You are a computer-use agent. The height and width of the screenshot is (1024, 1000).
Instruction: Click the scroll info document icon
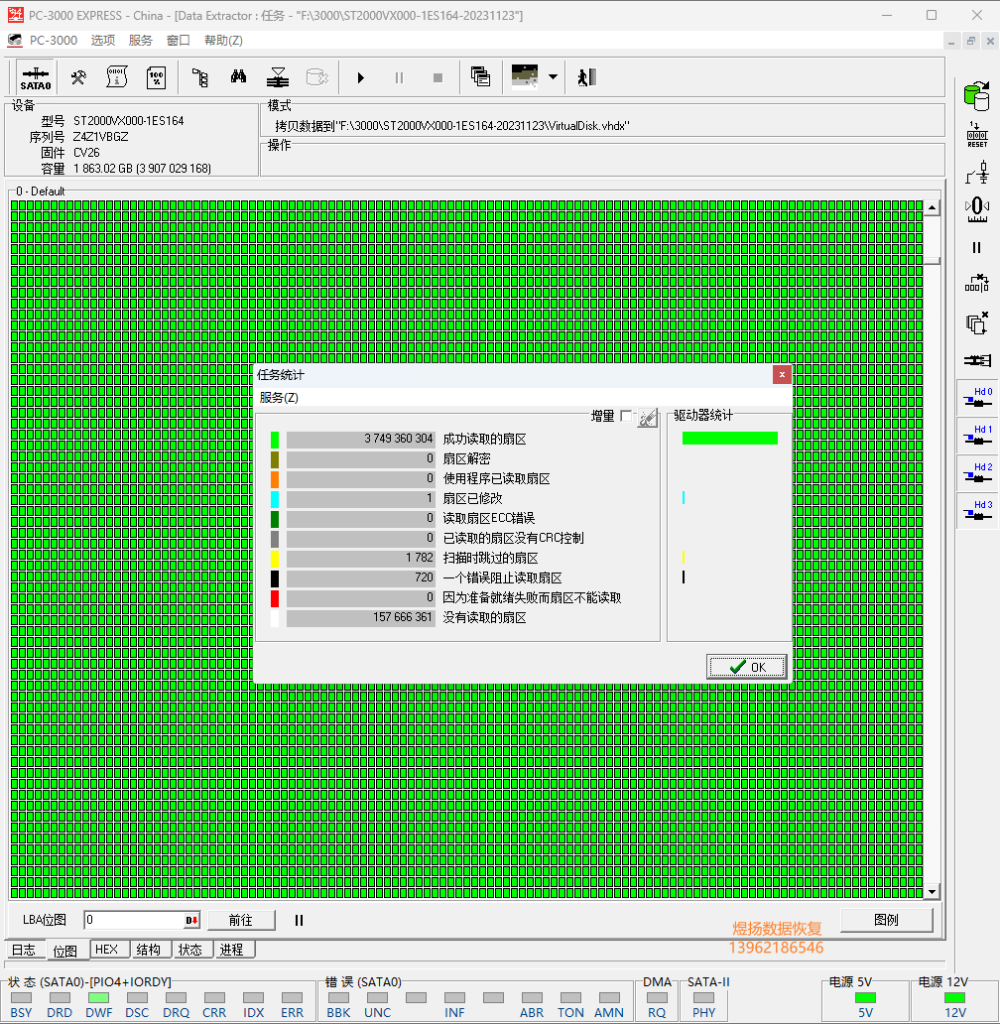click(117, 78)
